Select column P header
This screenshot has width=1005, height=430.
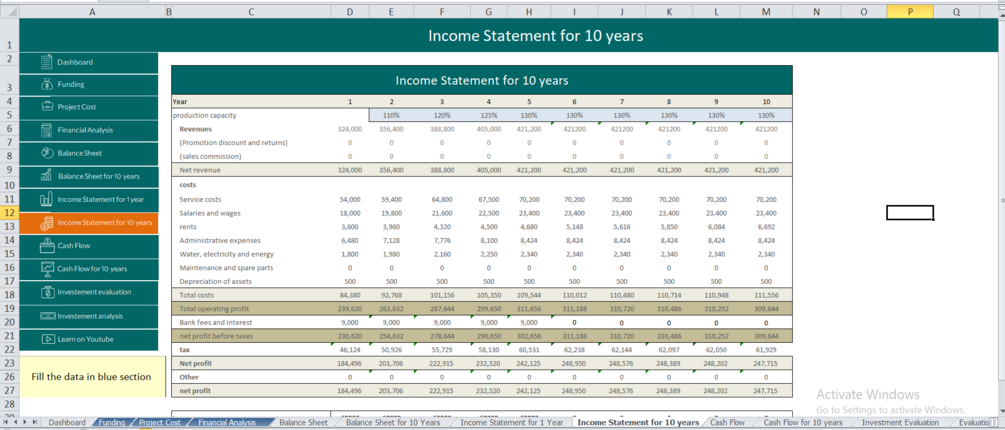click(x=910, y=11)
